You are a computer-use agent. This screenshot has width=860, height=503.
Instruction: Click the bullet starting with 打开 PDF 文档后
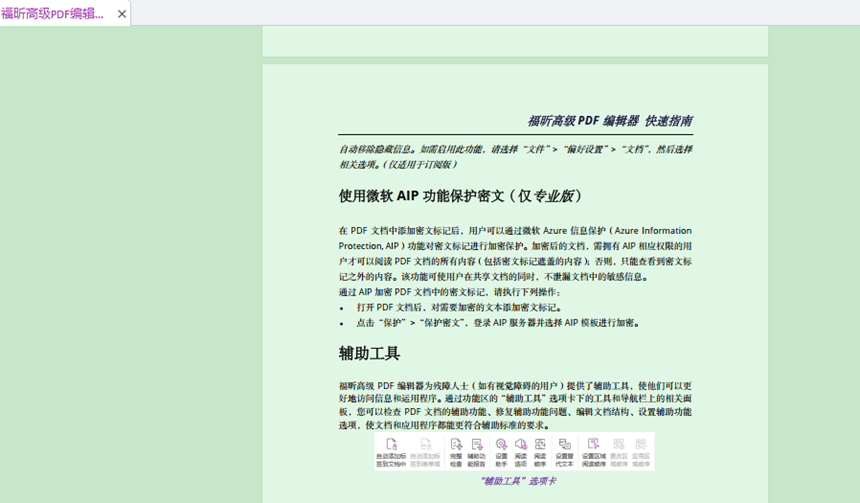(x=459, y=308)
